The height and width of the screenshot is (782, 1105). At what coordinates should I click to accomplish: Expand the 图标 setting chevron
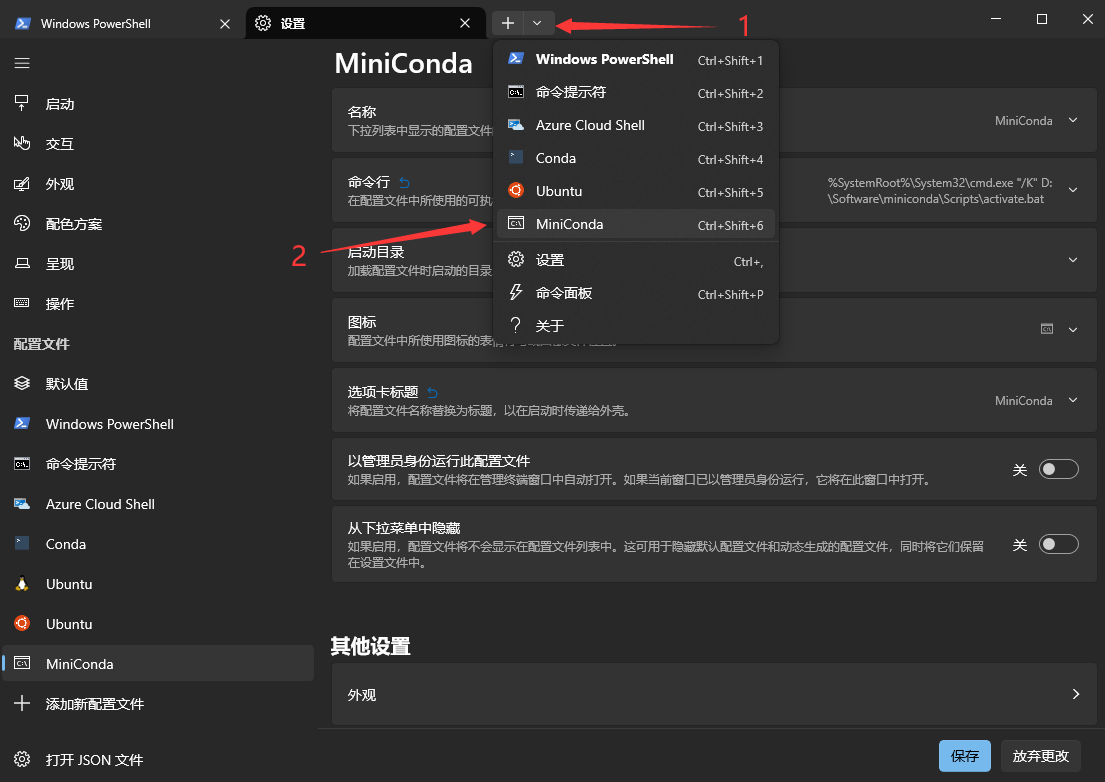[1073, 330]
